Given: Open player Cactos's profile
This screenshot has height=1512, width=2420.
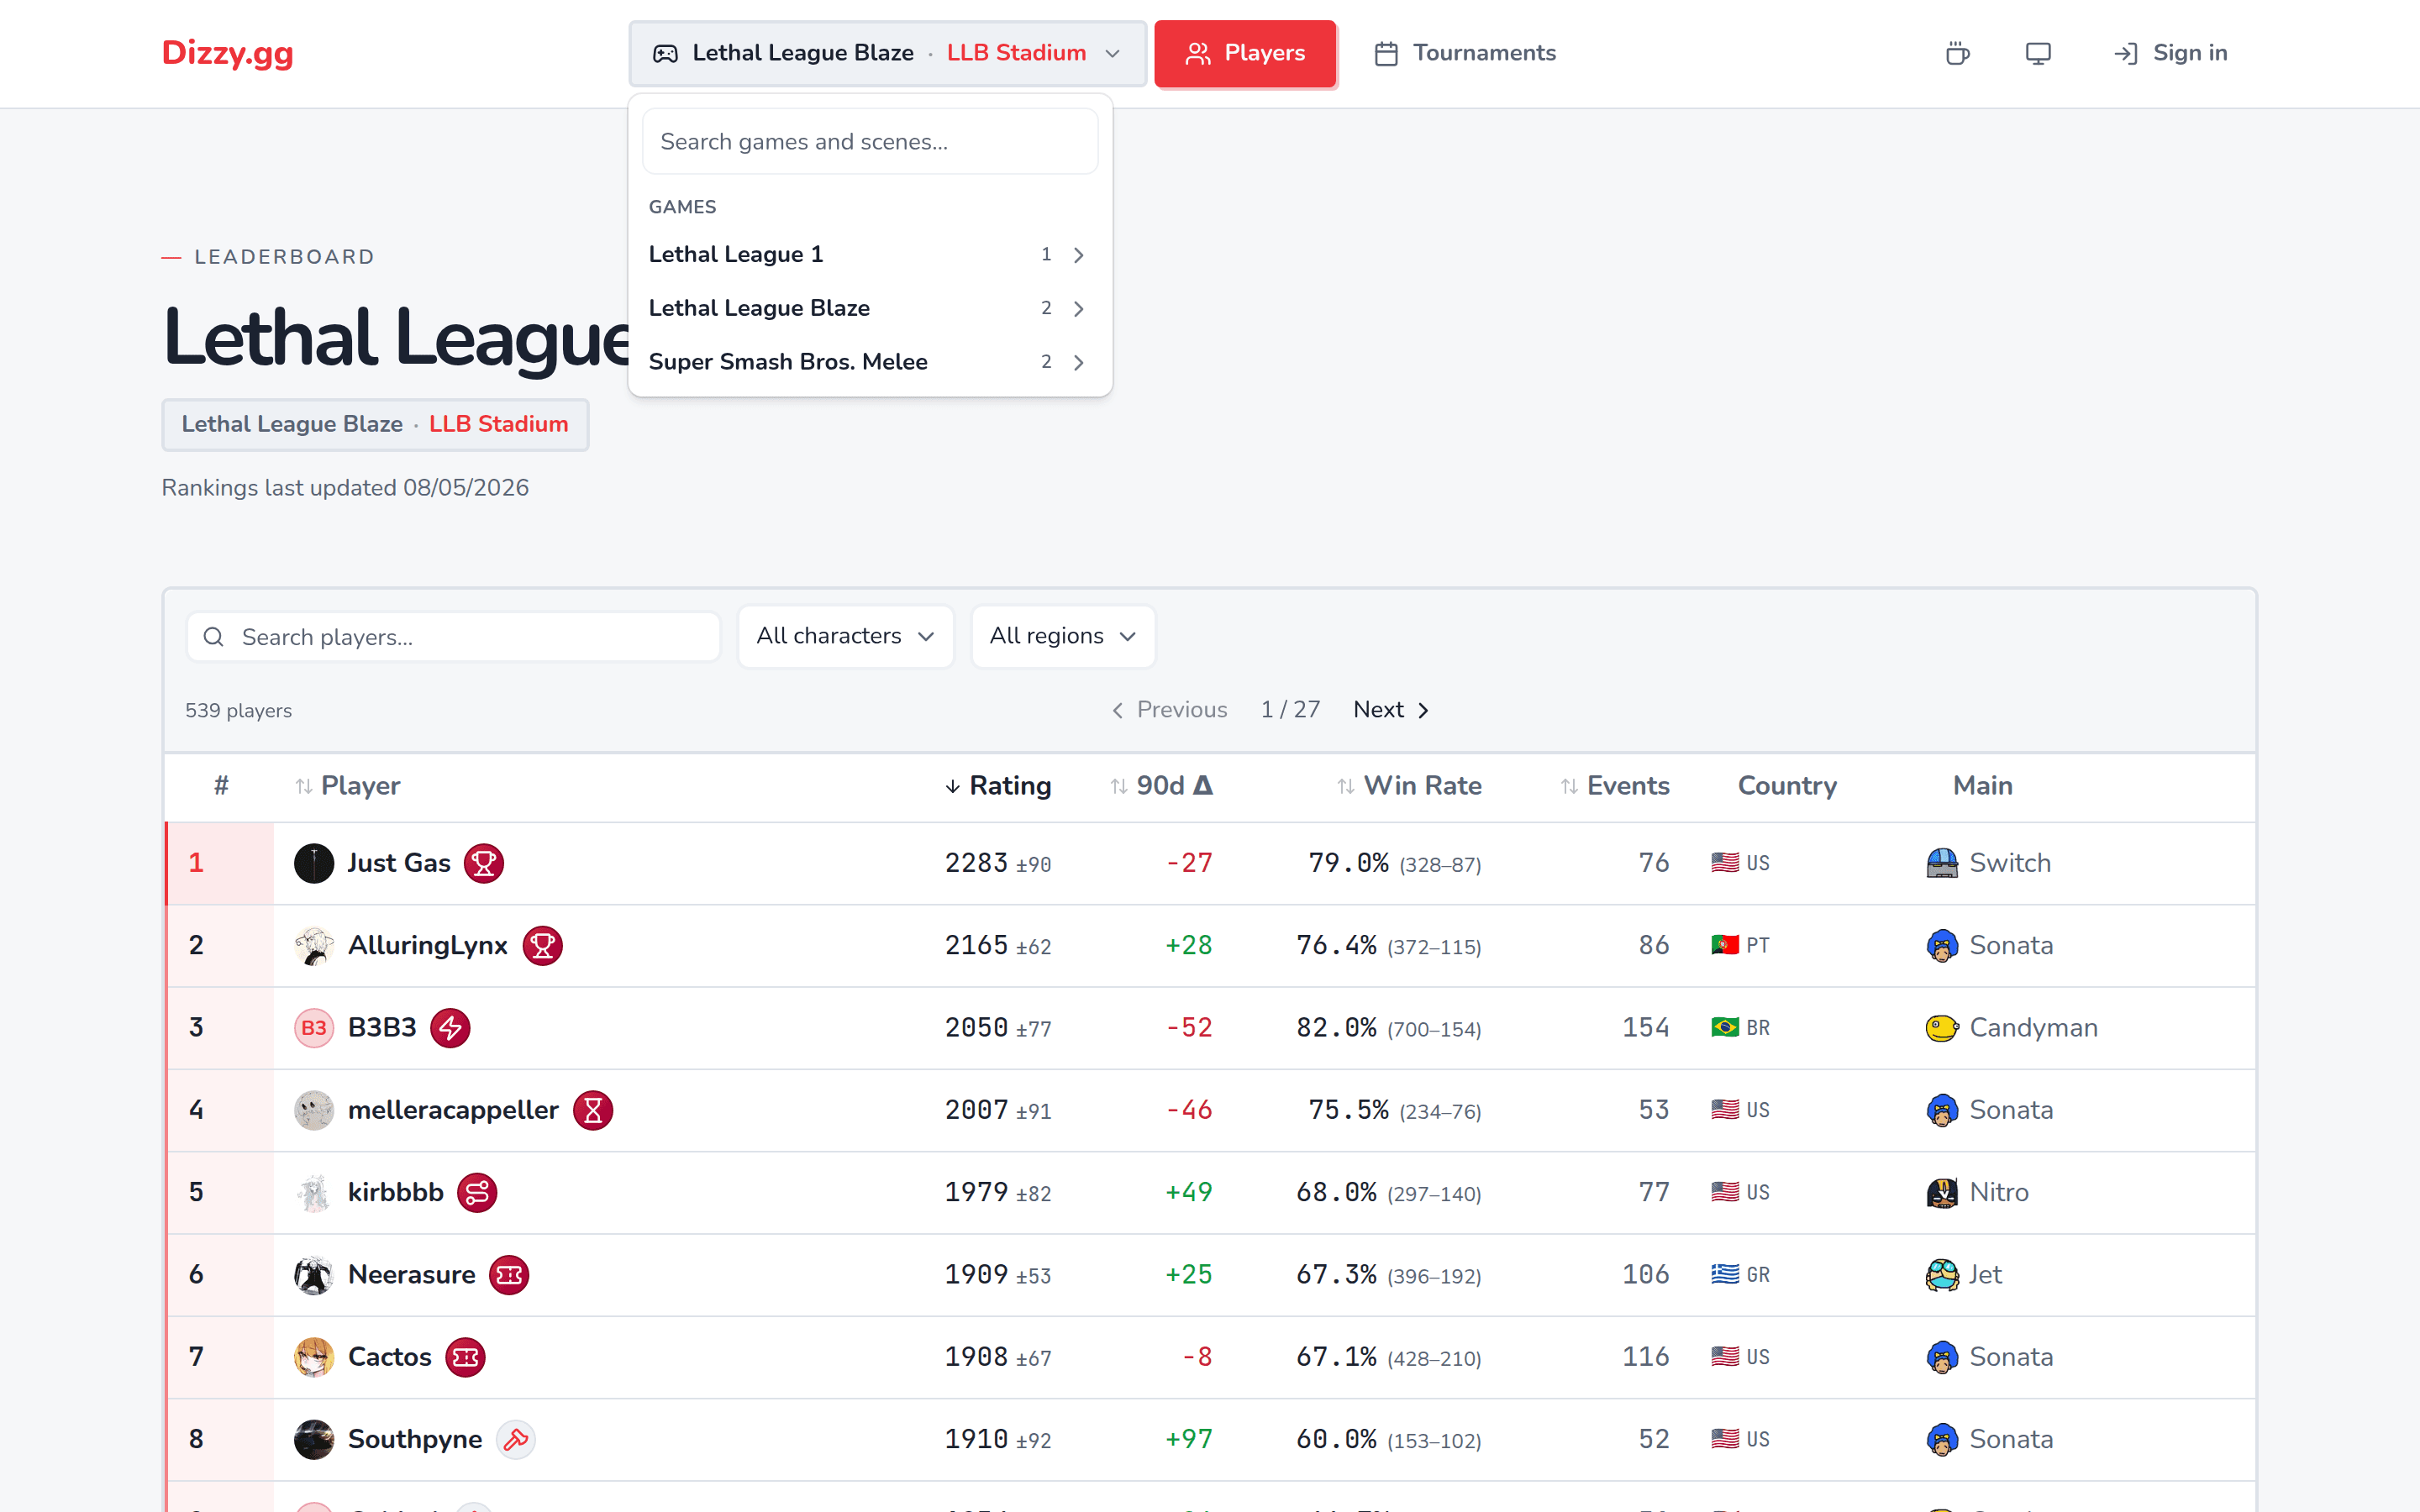Looking at the screenshot, I should [x=390, y=1357].
